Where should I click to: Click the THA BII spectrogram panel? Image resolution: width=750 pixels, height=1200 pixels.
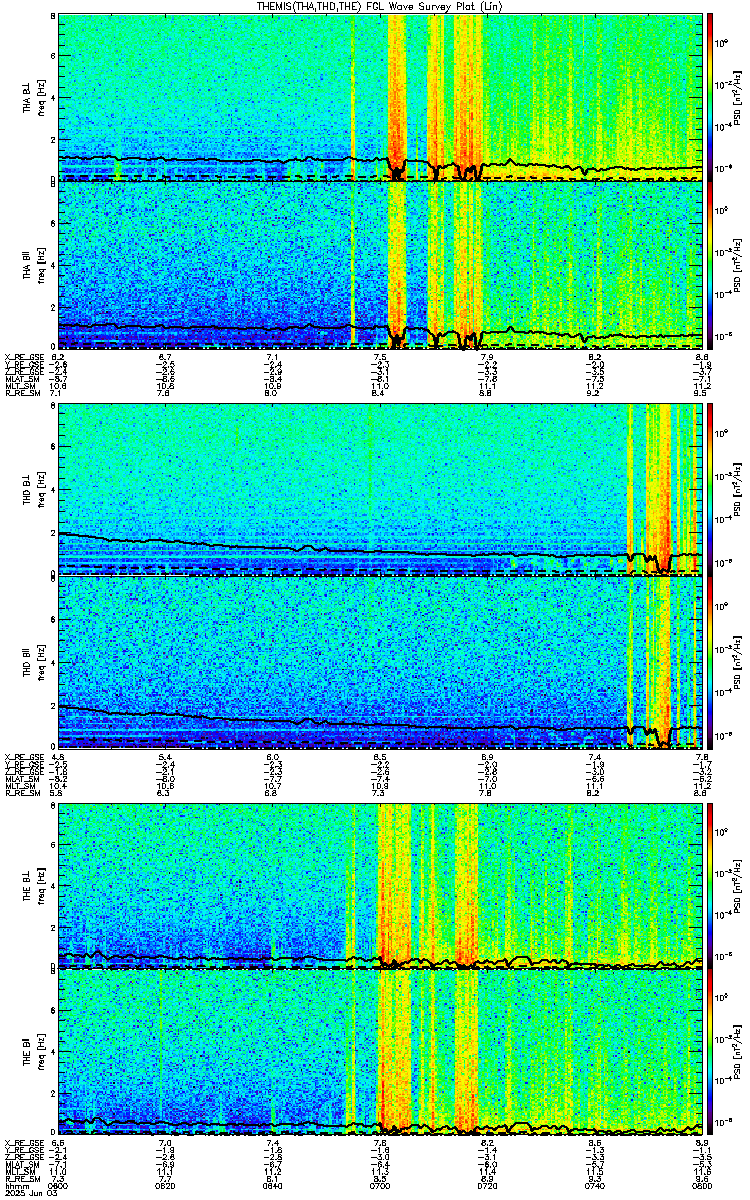click(380, 265)
